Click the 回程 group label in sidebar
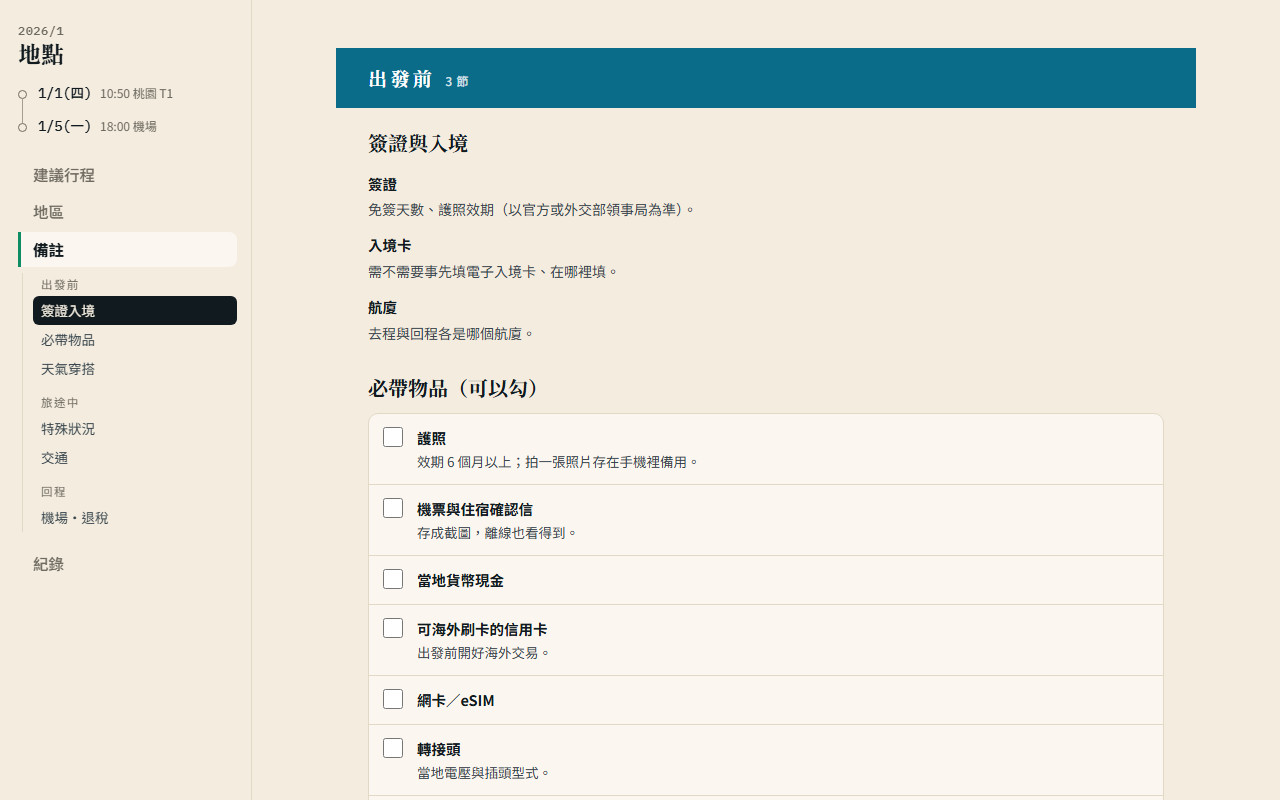The height and width of the screenshot is (800, 1280). point(53,492)
